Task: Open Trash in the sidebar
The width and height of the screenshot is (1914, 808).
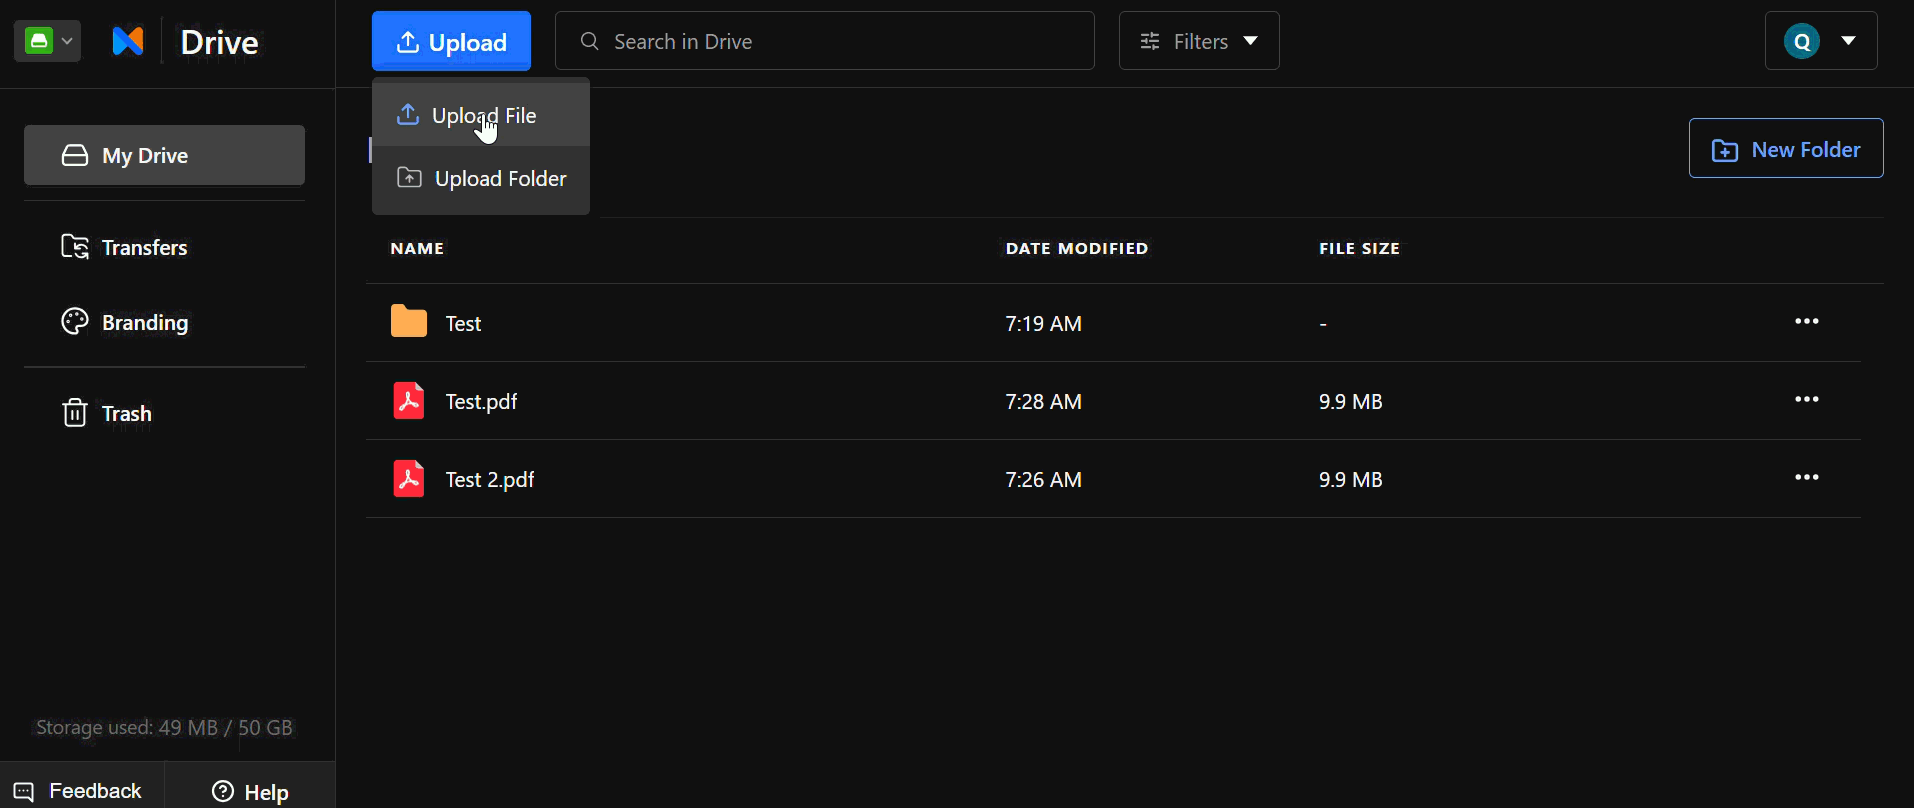Action: (x=164, y=413)
